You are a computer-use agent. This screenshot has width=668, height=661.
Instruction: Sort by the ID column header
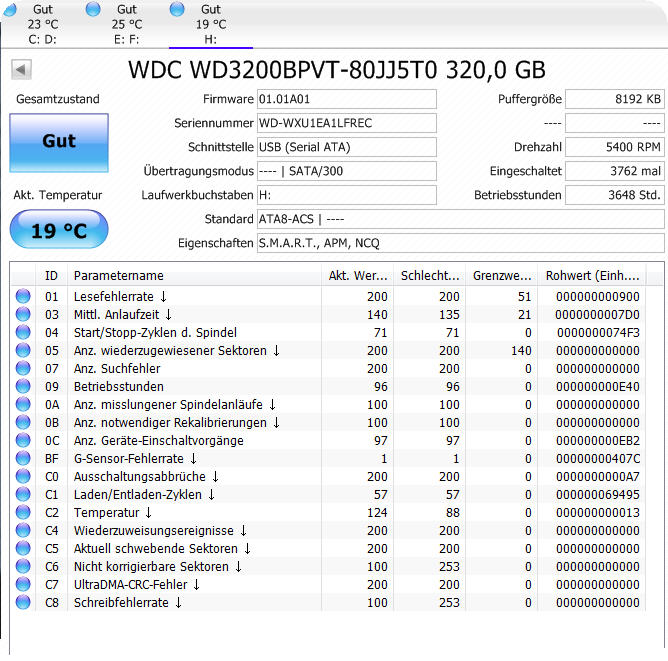tap(52, 276)
